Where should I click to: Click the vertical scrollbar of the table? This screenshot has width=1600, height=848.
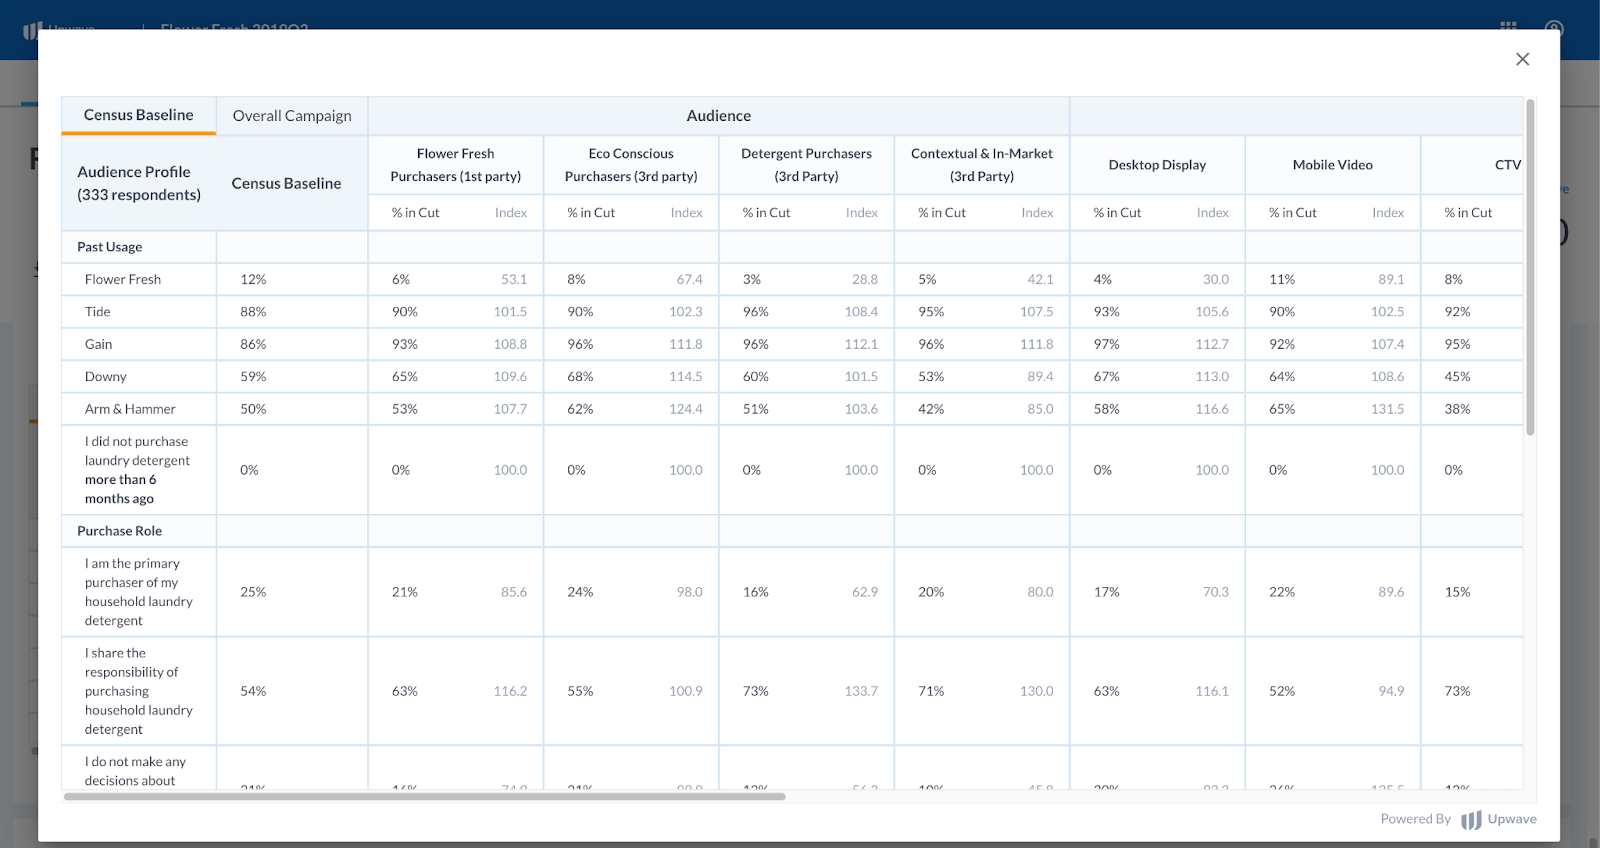click(1530, 267)
